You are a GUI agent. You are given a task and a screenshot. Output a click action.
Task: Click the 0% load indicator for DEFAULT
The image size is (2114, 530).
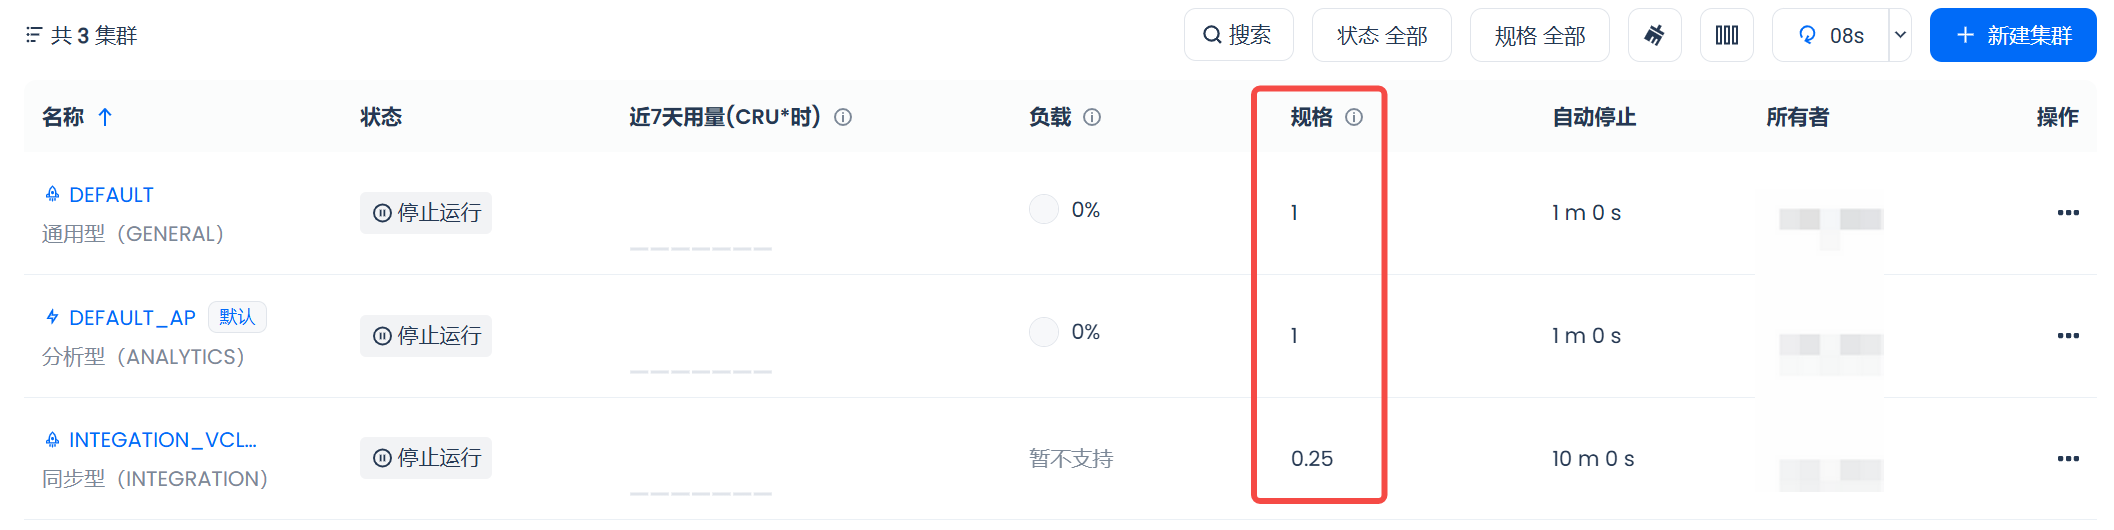pos(1065,210)
